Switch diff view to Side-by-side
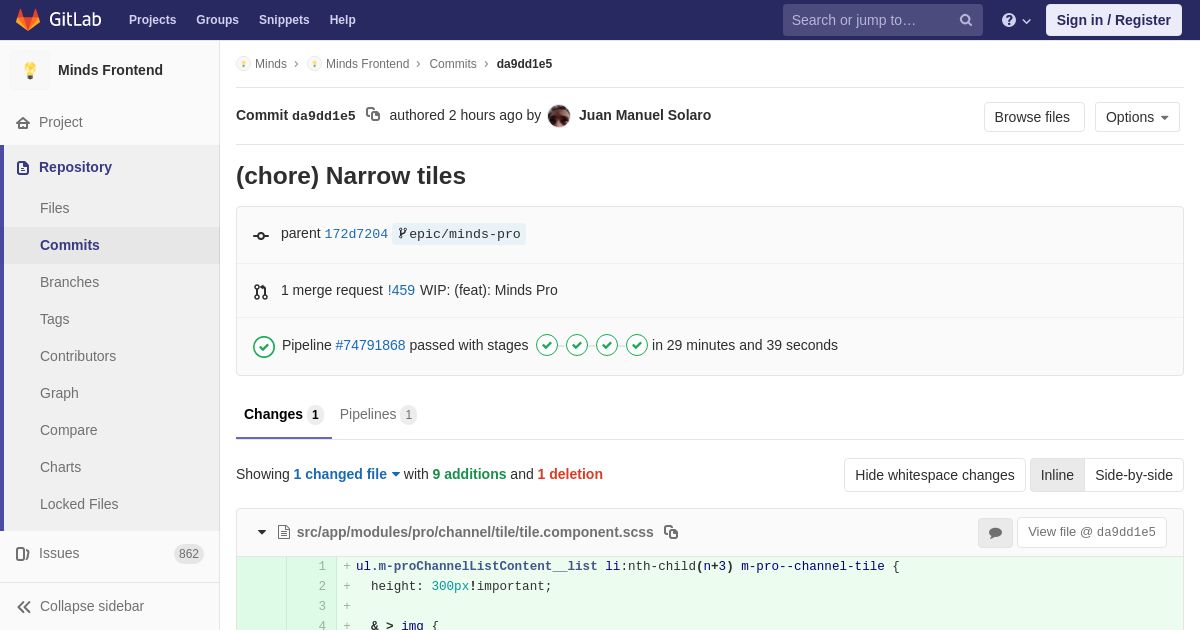The image size is (1200, 630). coord(1134,475)
